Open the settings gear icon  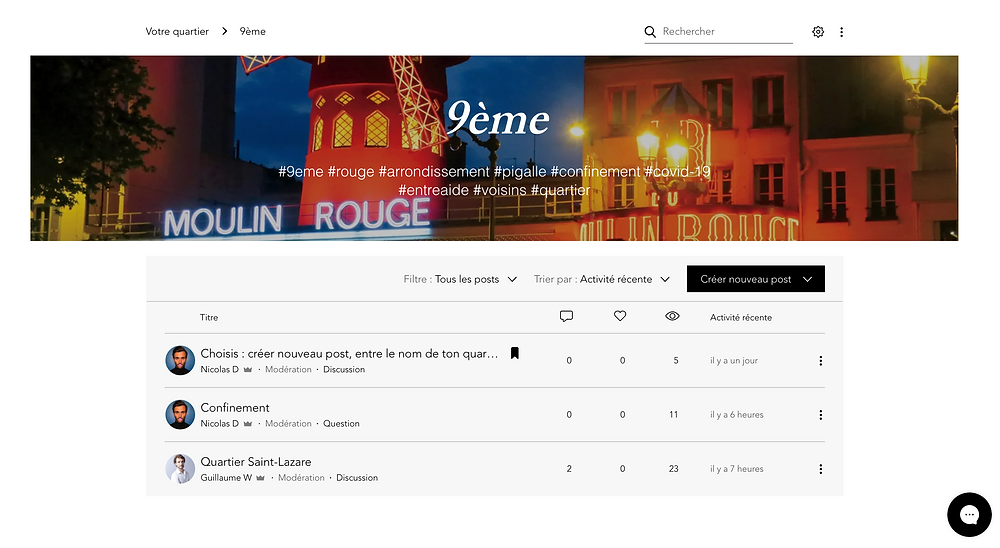[x=818, y=31]
